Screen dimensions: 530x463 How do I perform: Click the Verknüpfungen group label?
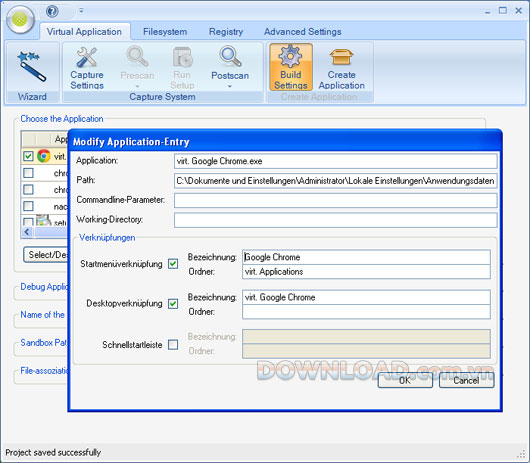(x=107, y=238)
